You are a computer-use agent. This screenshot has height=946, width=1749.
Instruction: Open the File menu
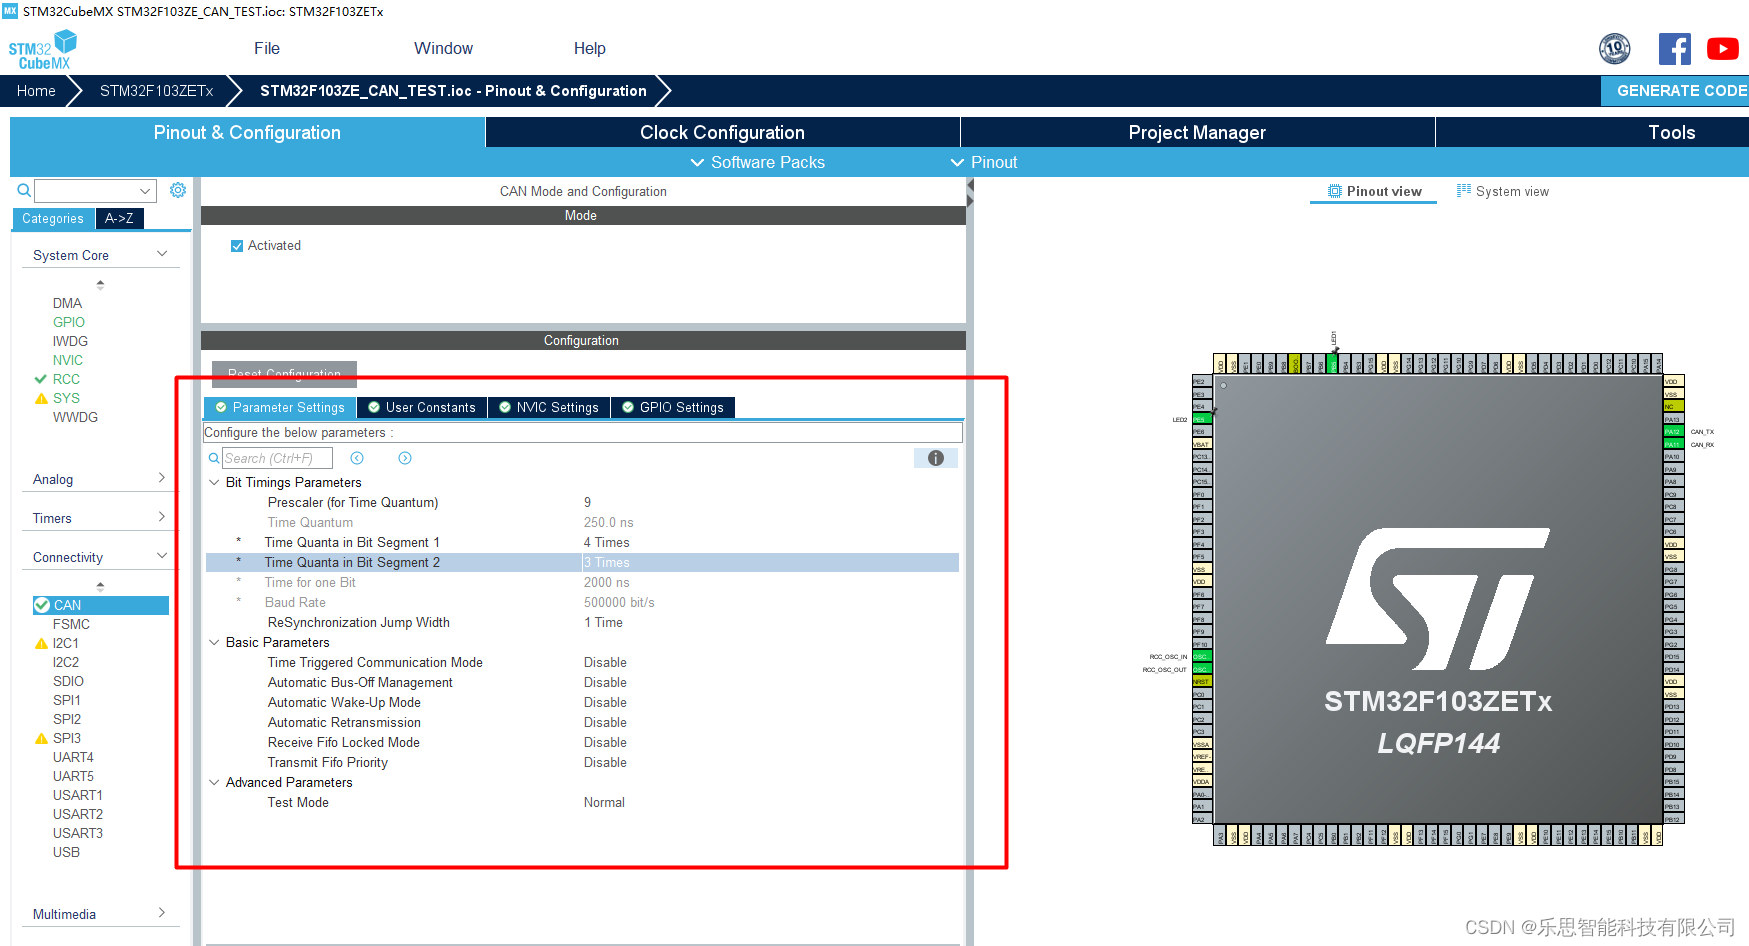[x=267, y=48]
